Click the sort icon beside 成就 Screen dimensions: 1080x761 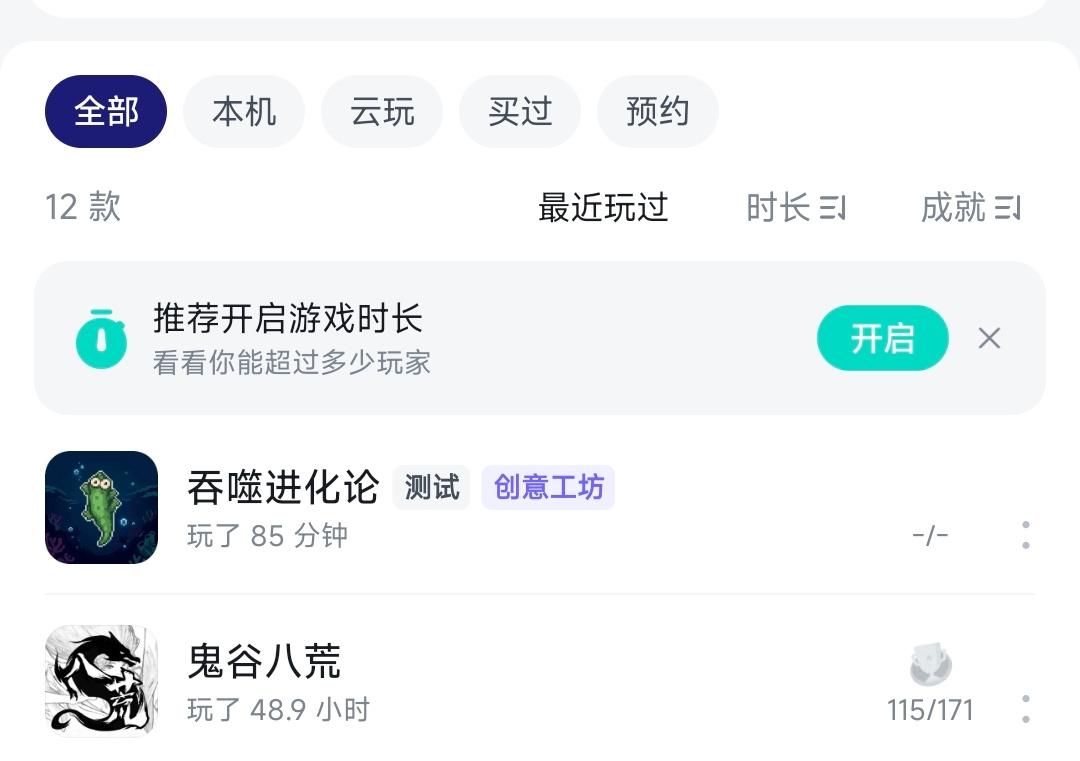pyautogui.click(x=1008, y=208)
